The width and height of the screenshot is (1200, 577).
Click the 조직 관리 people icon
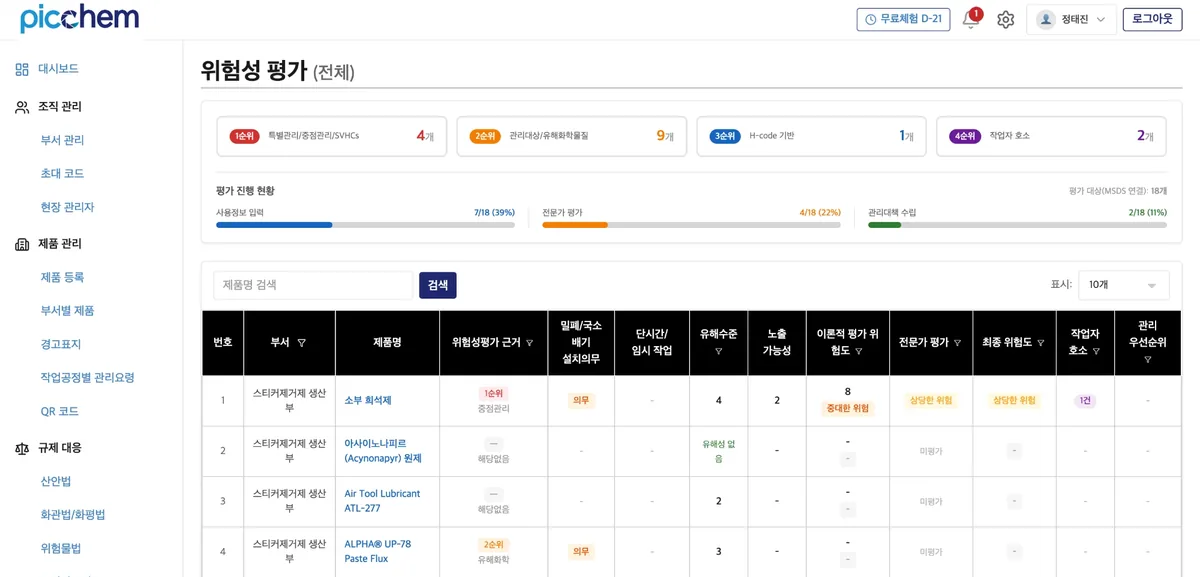tap(22, 107)
